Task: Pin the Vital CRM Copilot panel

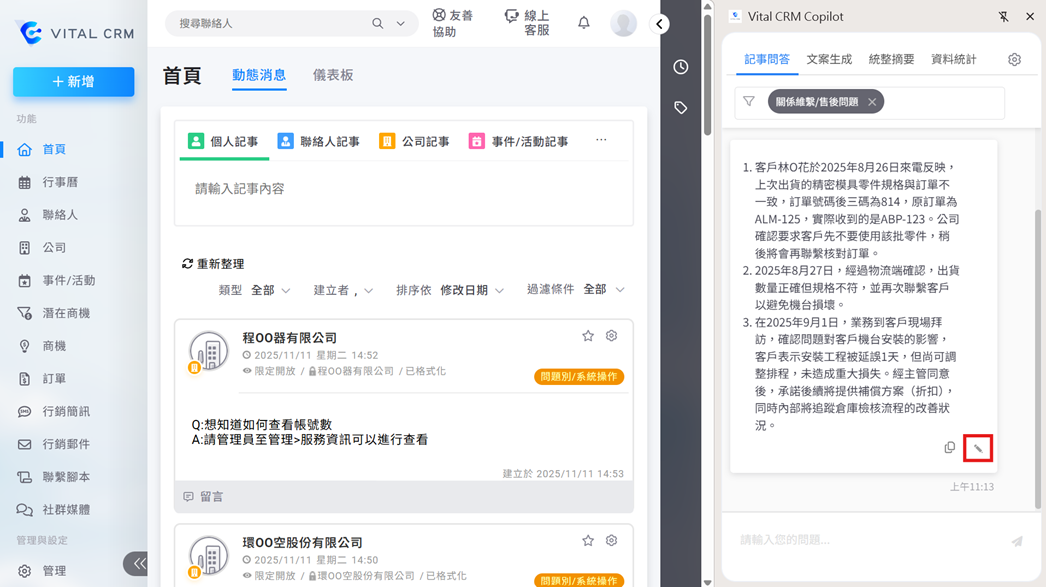Action: pyautogui.click(x=1004, y=17)
